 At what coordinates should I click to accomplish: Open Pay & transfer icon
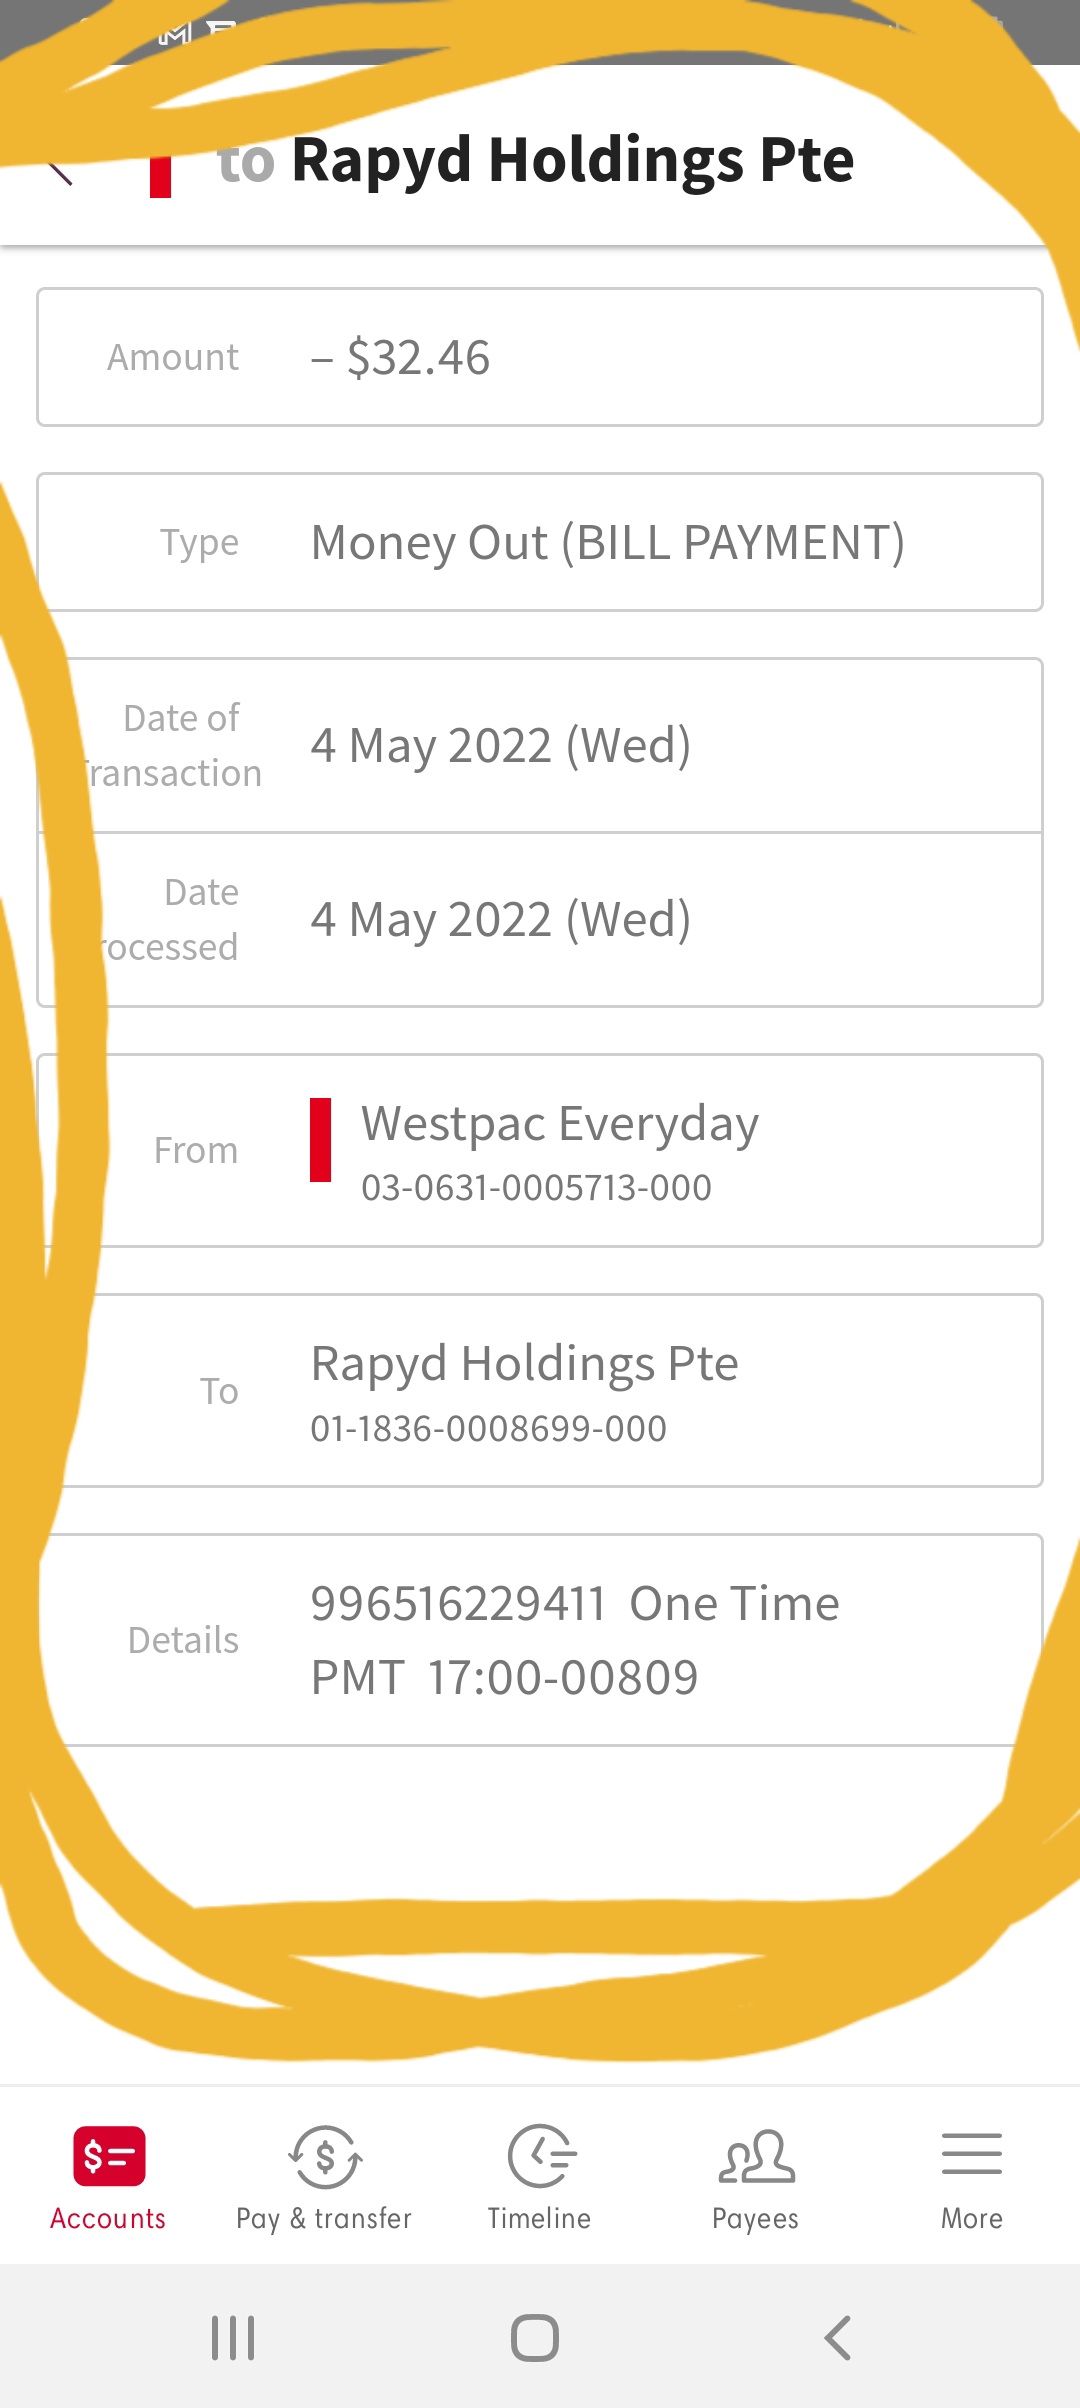pos(324,2155)
